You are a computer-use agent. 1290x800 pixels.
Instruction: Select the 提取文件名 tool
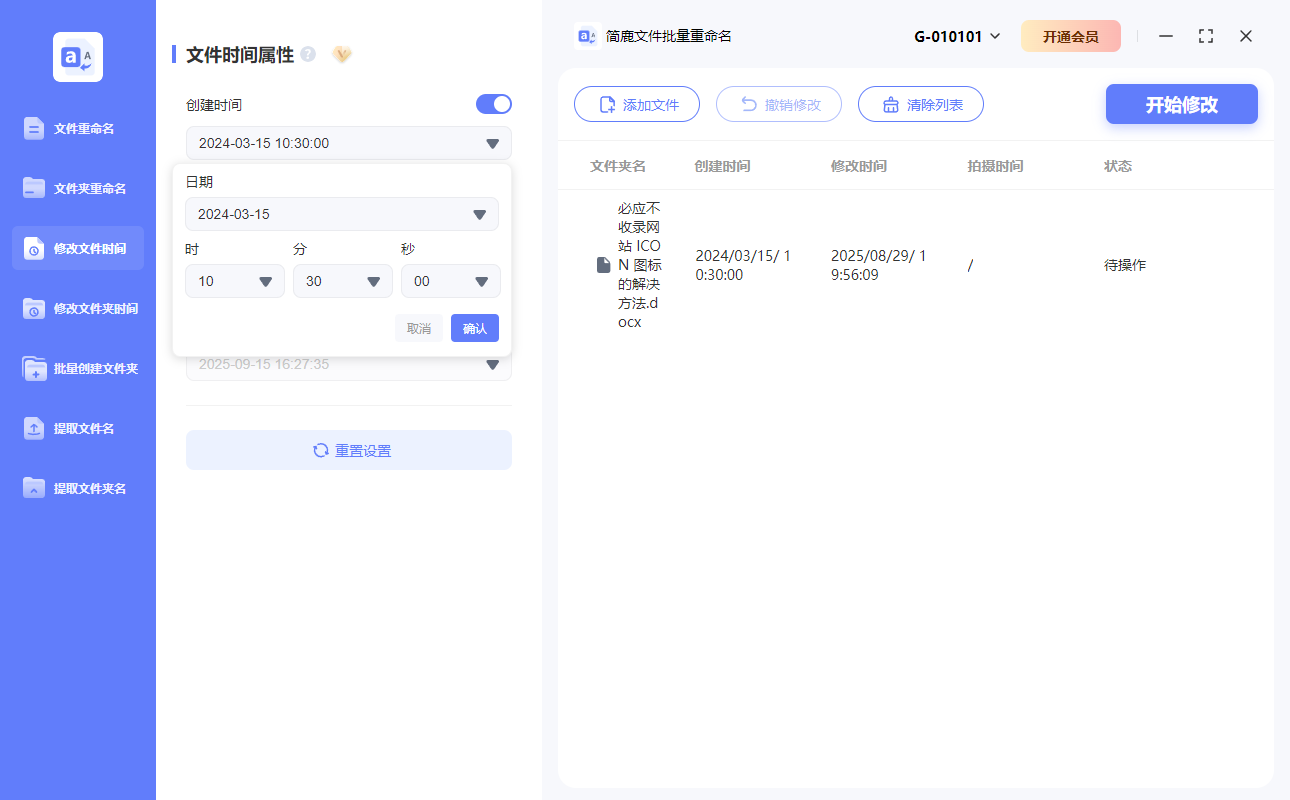tap(77, 428)
